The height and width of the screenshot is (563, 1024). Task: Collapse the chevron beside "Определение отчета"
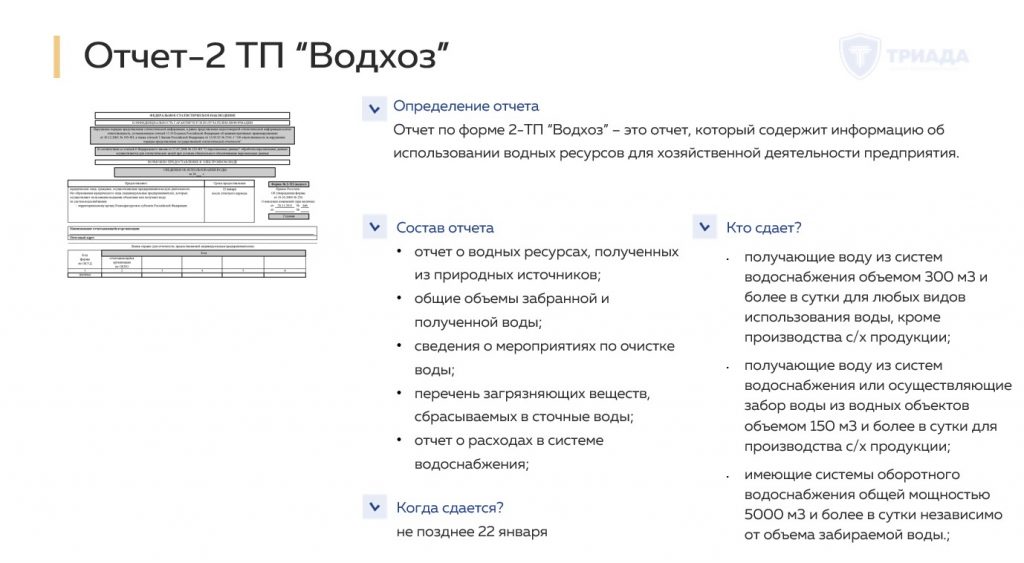click(374, 108)
